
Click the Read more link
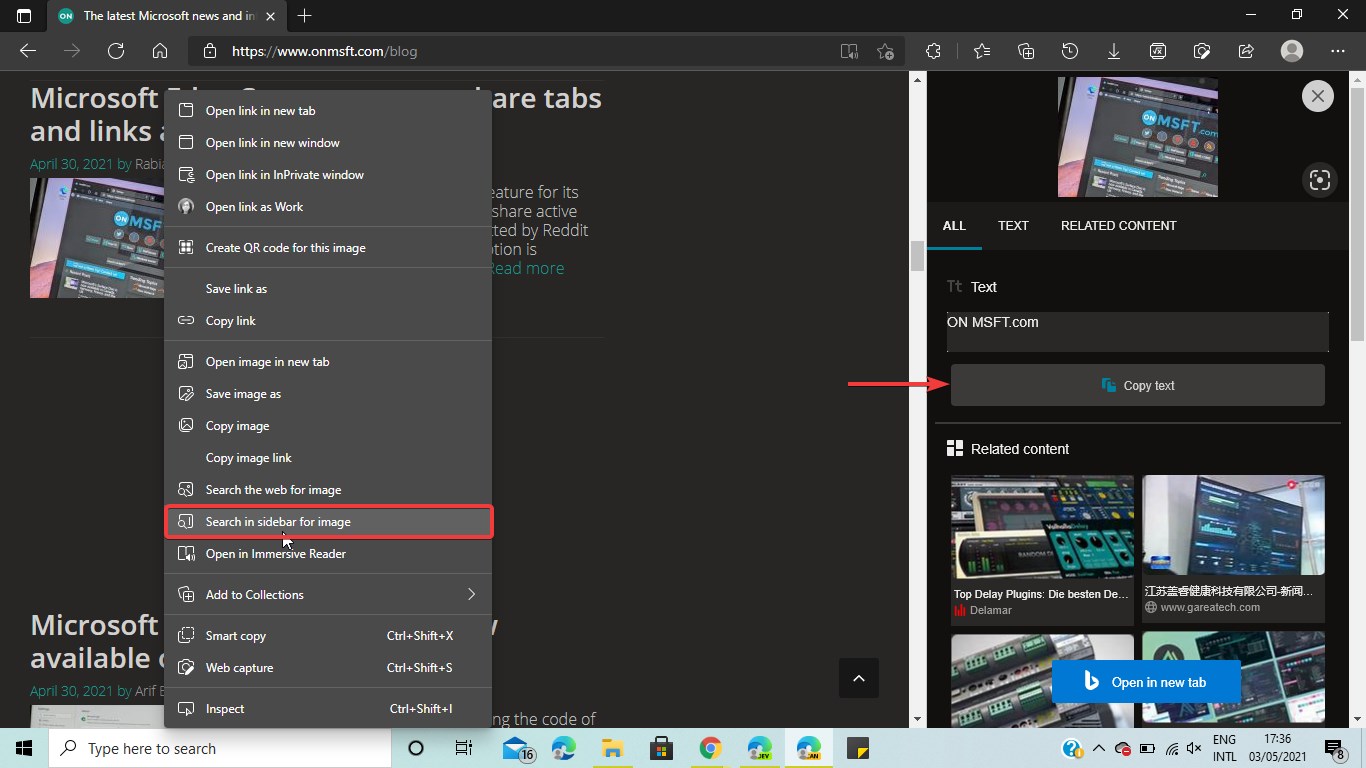[x=526, y=268]
